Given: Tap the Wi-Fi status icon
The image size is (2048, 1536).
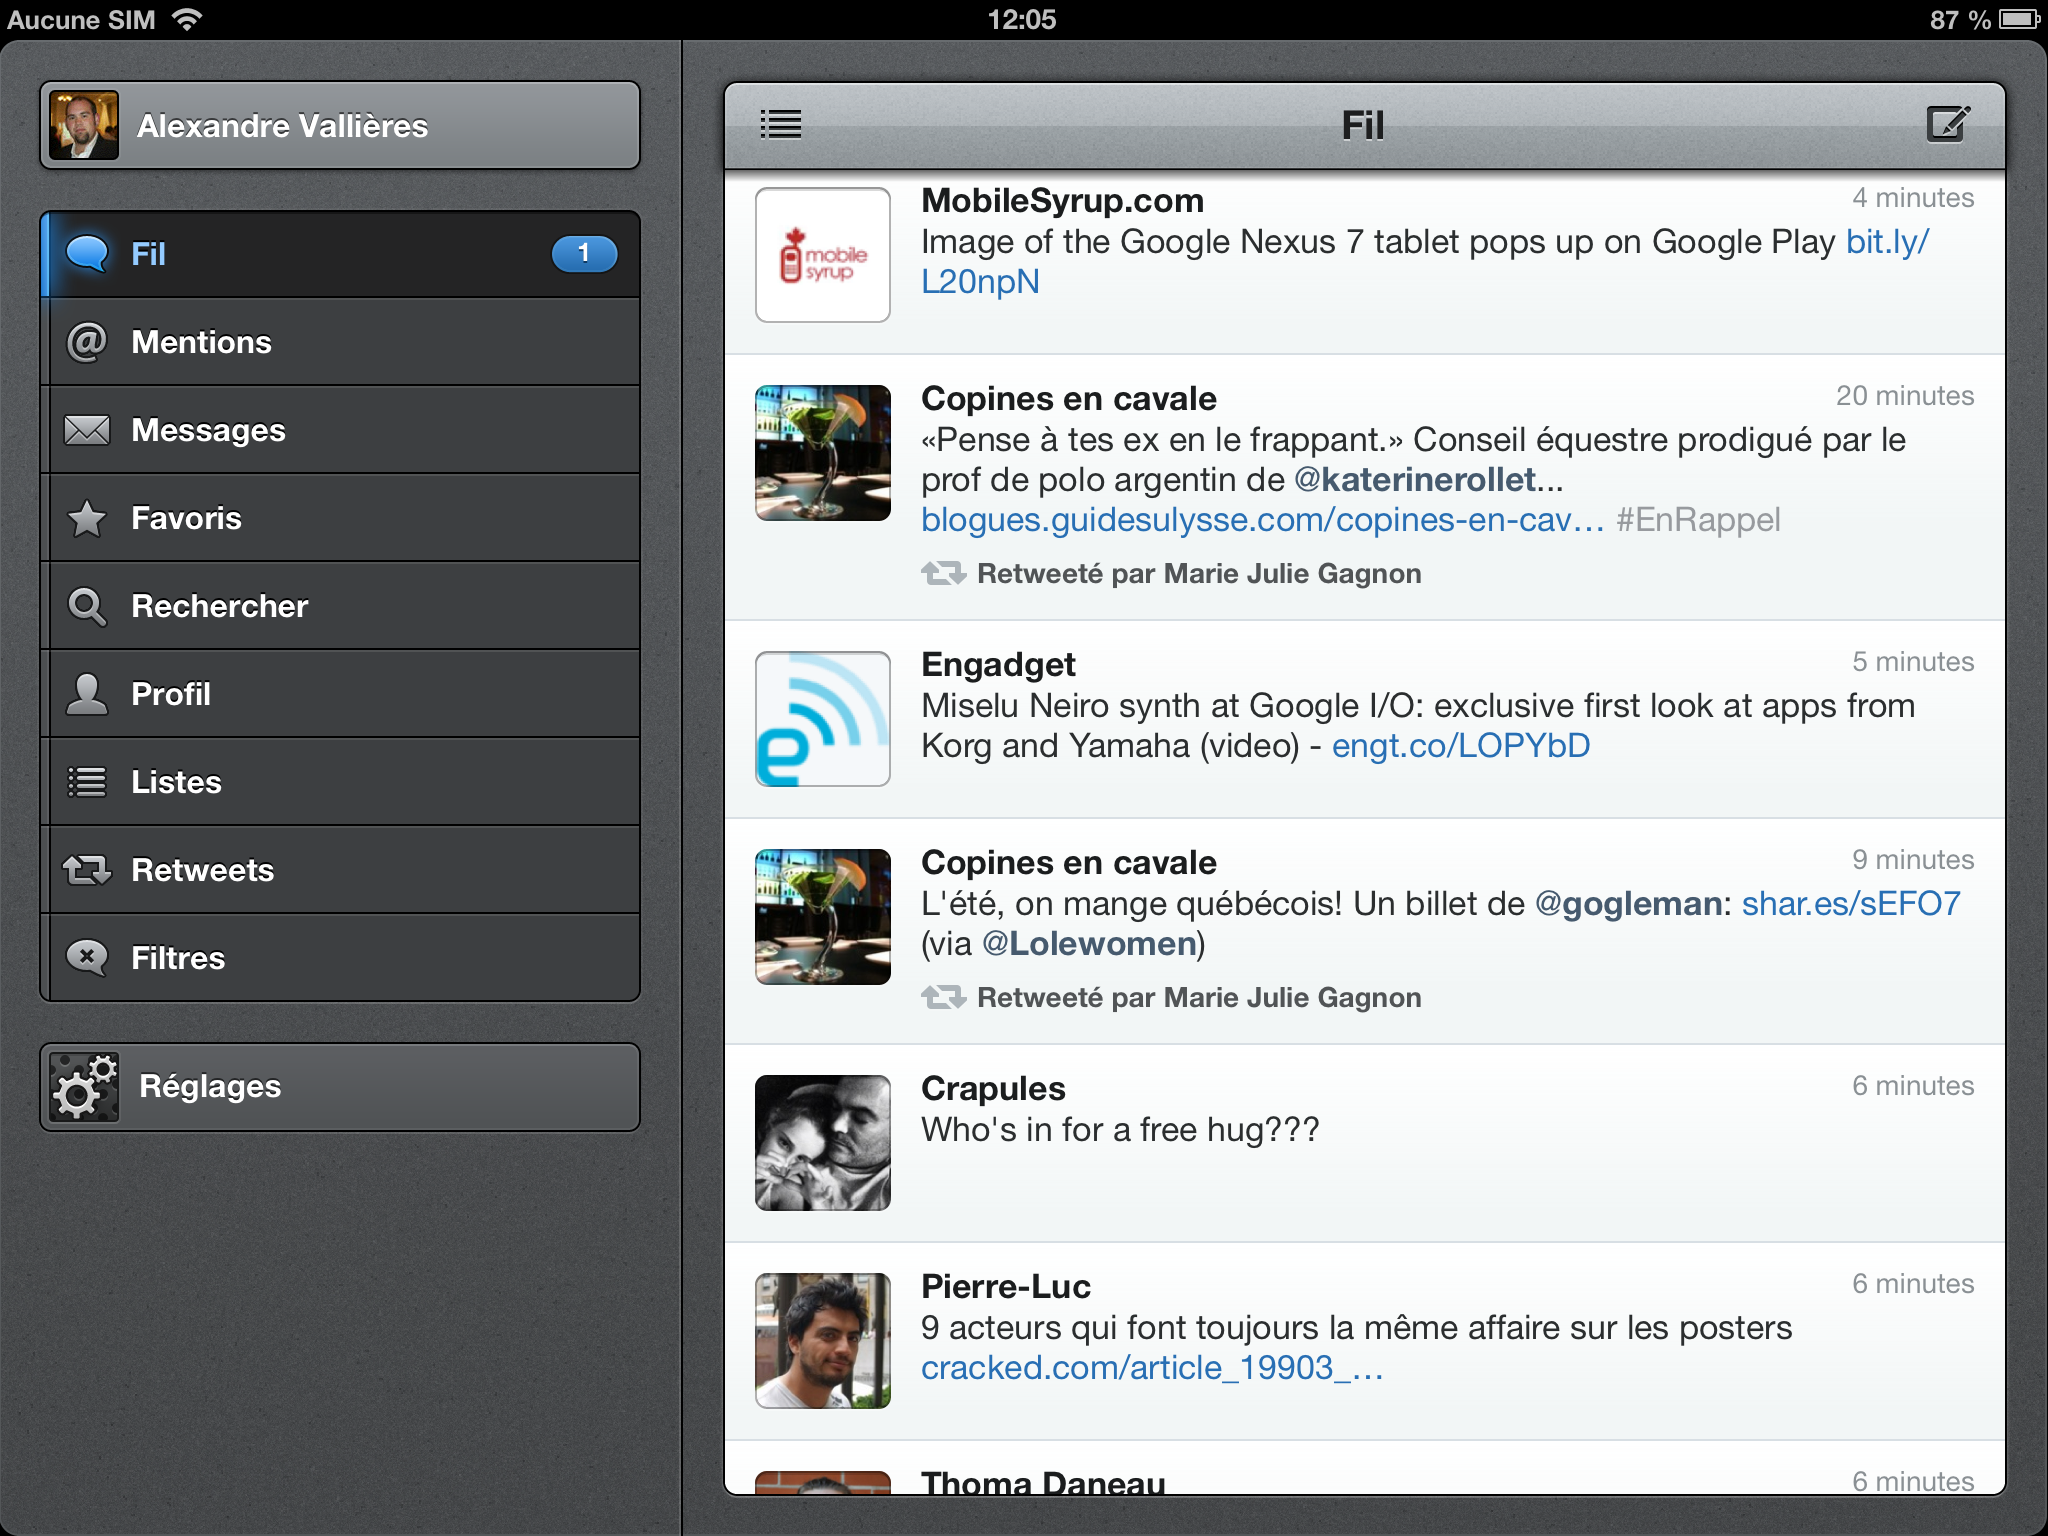Looking at the screenshot, I should [x=187, y=19].
